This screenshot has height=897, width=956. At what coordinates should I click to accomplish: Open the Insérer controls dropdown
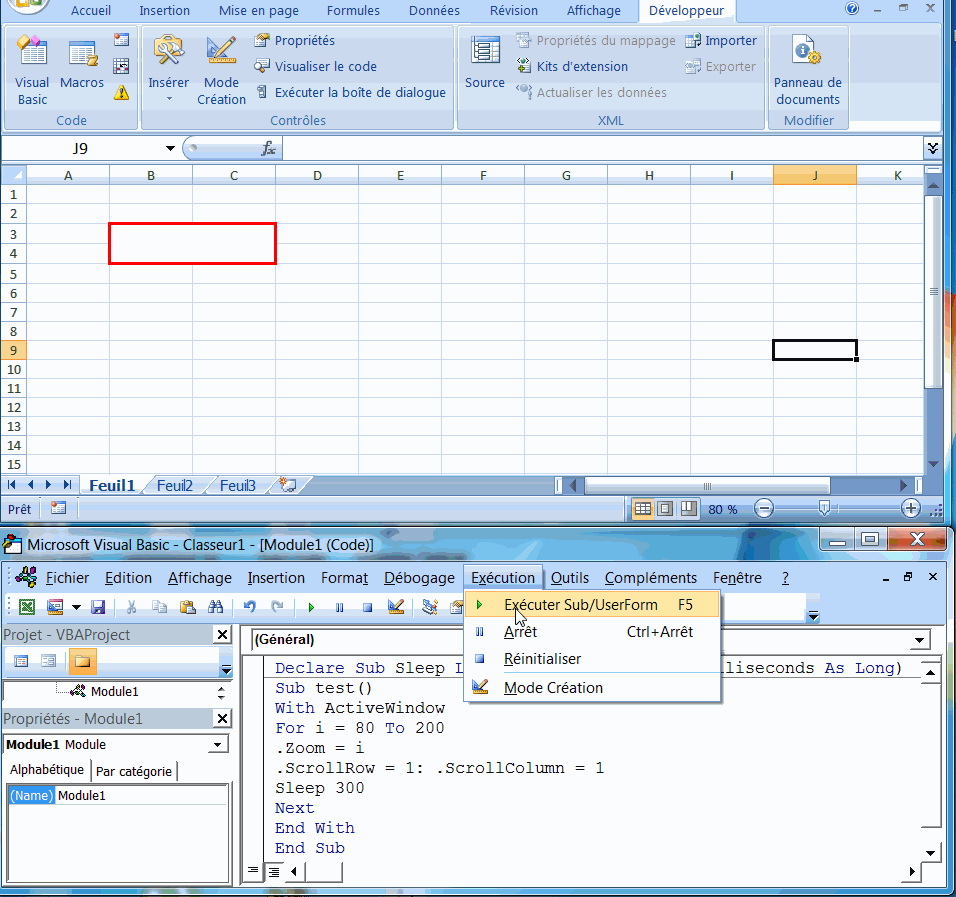pos(168,68)
